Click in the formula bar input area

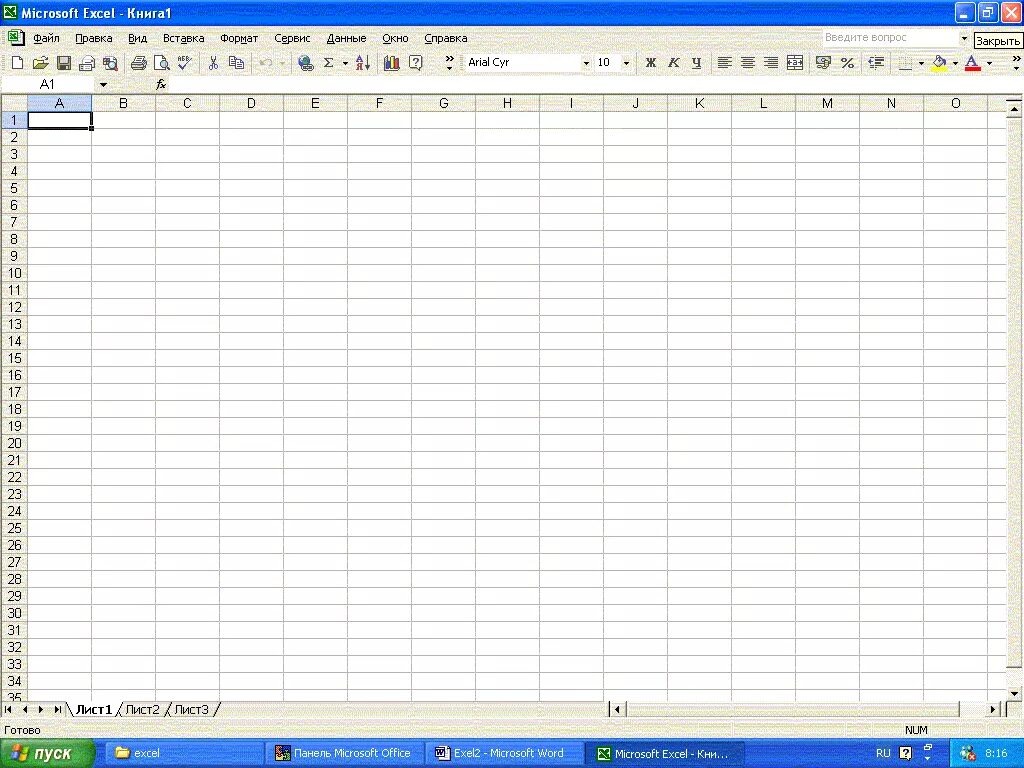pos(594,85)
